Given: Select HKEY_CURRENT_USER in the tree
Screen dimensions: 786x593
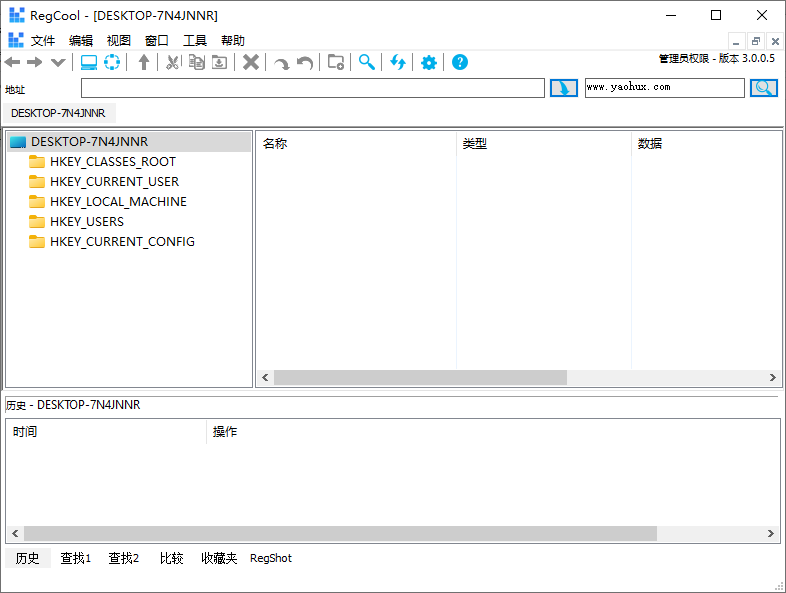Looking at the screenshot, I should coord(114,181).
